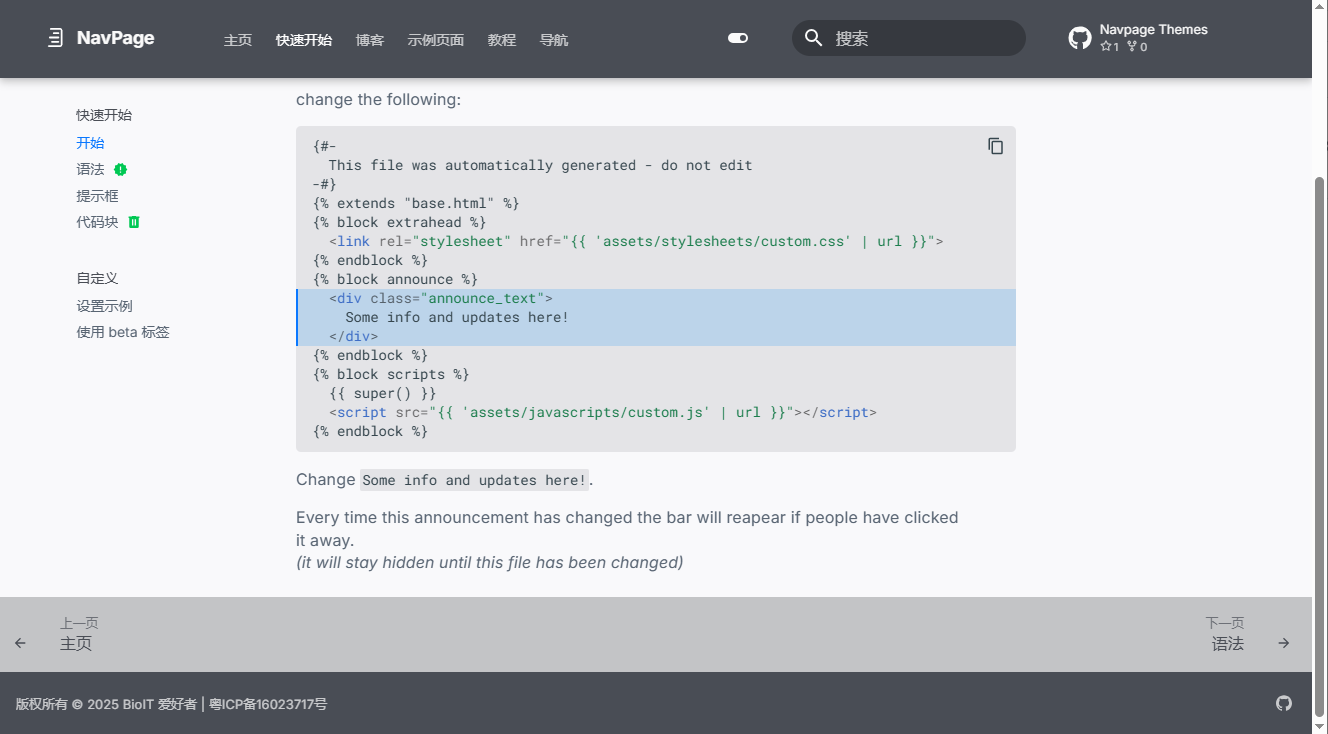Click the footer GitHub icon
Viewport: 1328px width, 734px height.
(x=1284, y=703)
